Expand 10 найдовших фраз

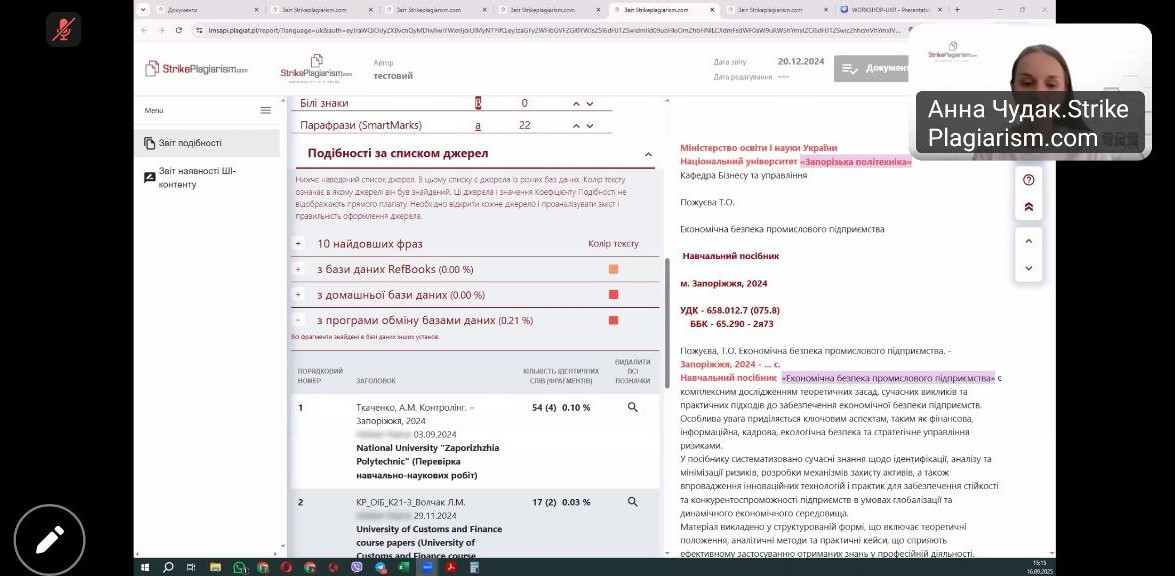pos(298,244)
